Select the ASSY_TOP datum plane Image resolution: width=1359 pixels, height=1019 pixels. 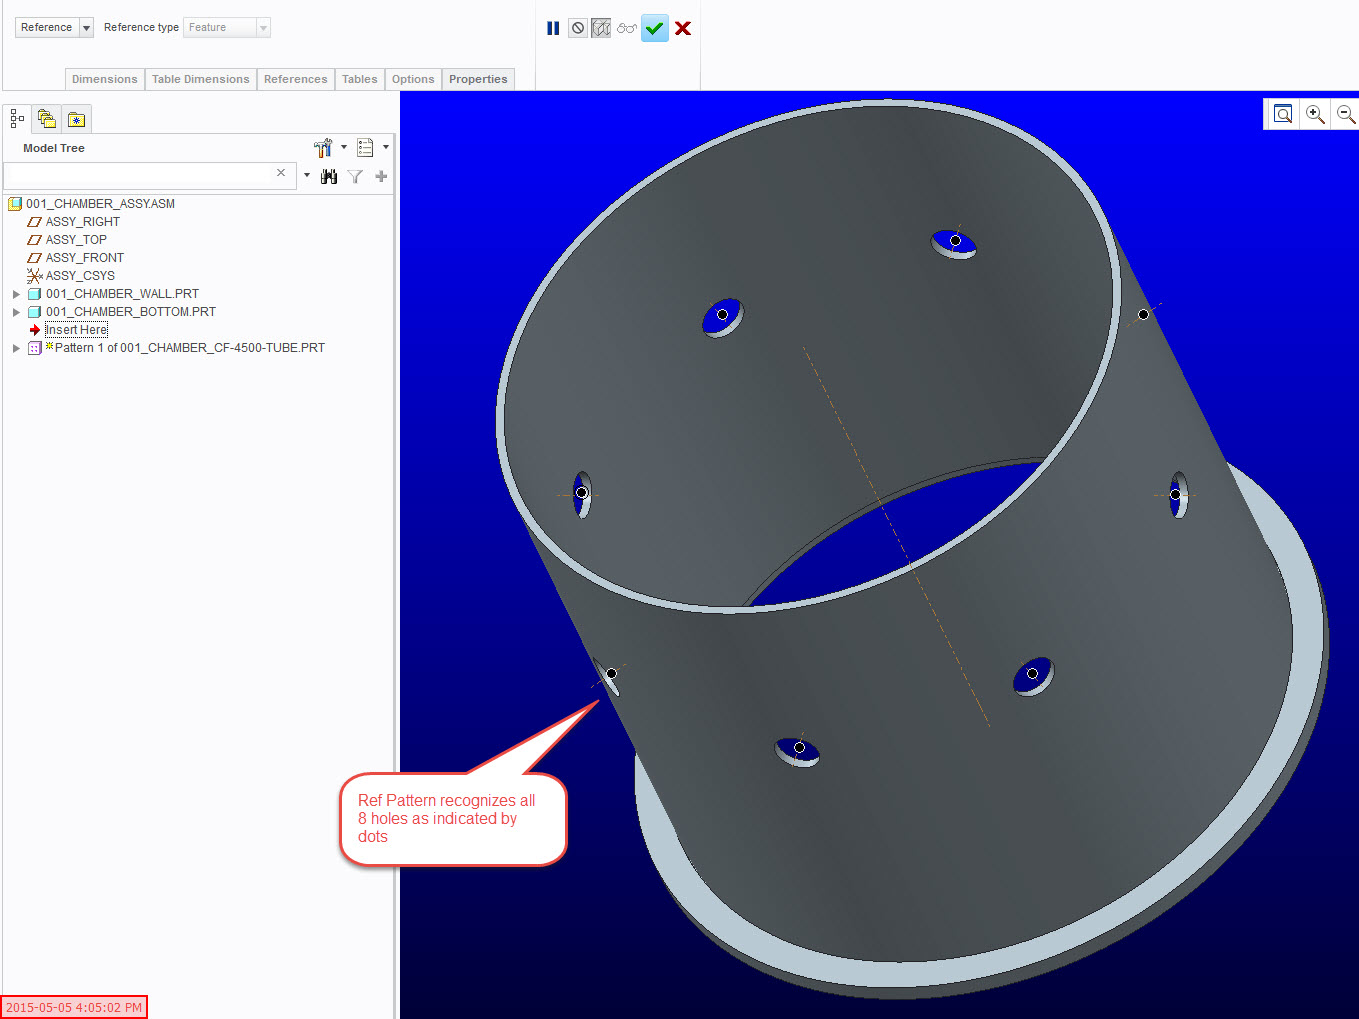pyautogui.click(x=76, y=240)
